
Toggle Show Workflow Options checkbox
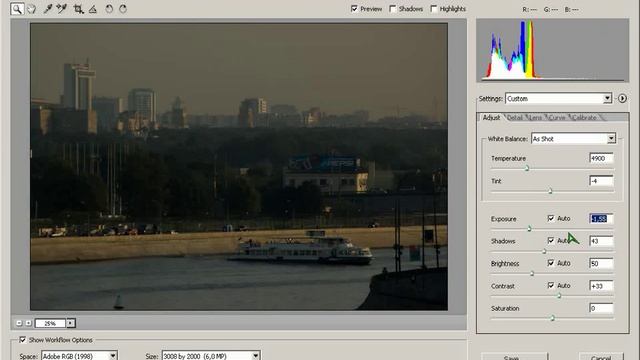[22, 340]
